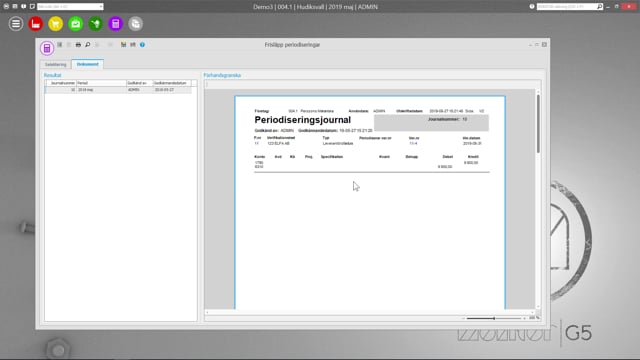640x360 pixels.
Task: Open the main hamburger menu
Action: pos(16,24)
